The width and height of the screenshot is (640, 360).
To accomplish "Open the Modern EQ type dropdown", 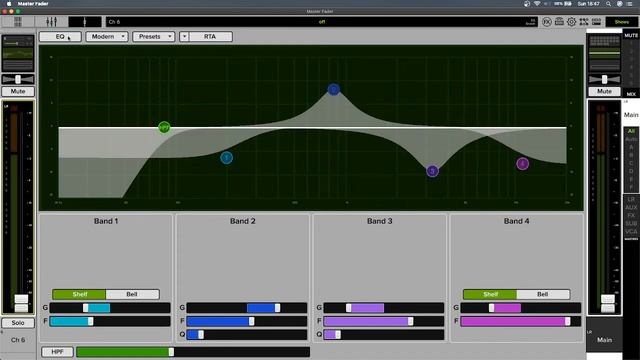I will pos(107,37).
